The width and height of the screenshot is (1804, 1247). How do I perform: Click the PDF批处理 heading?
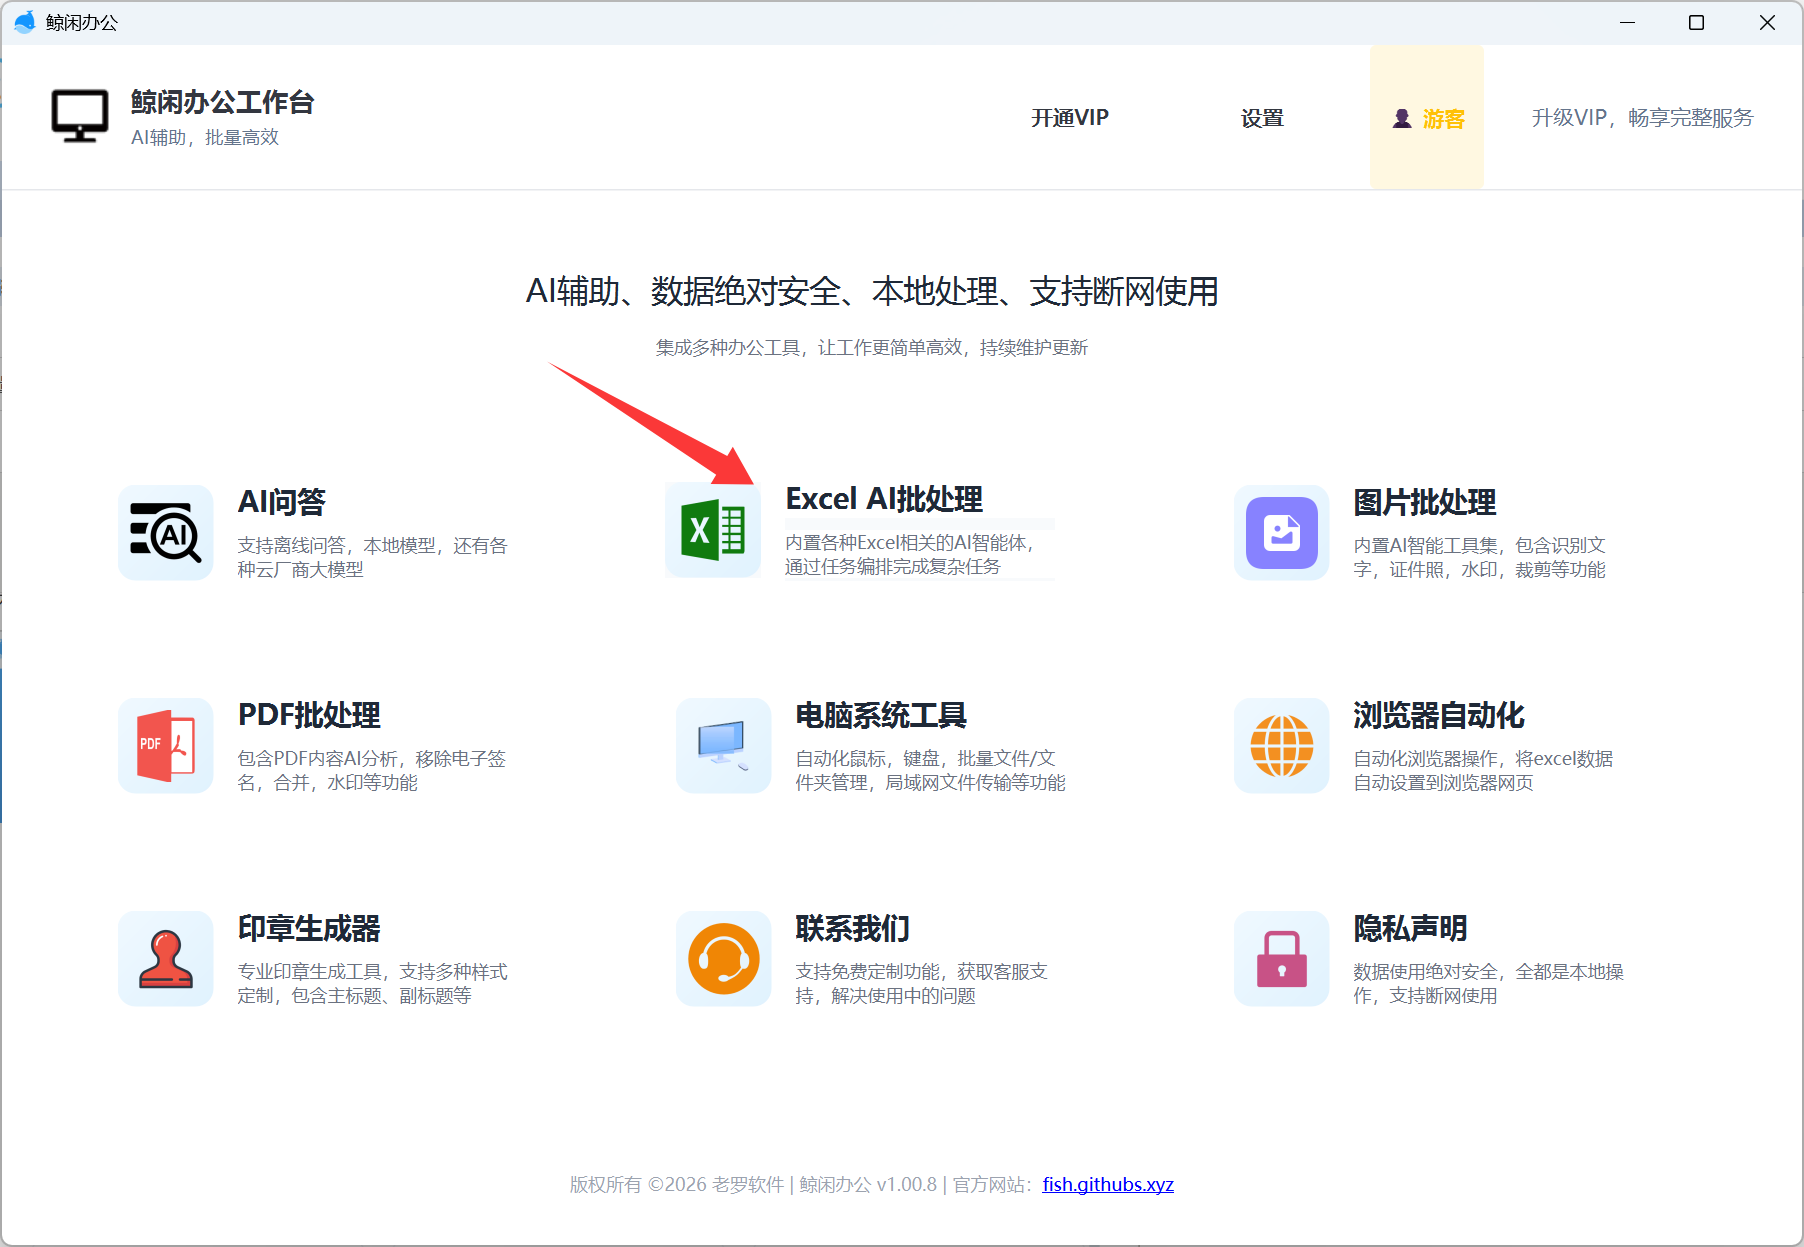coord(309,715)
